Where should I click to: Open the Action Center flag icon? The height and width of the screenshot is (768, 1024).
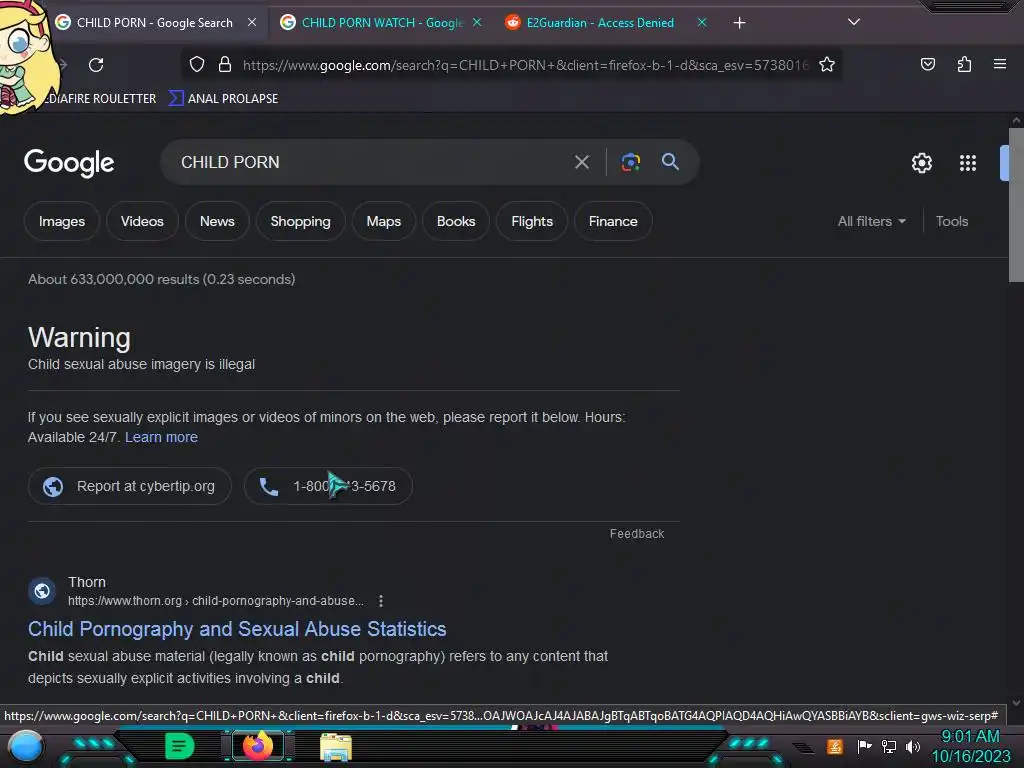click(x=864, y=746)
